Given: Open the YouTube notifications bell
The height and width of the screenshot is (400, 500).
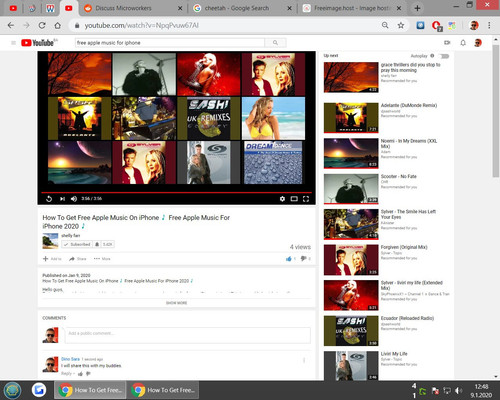Looking at the screenshot, I should click(463, 43).
